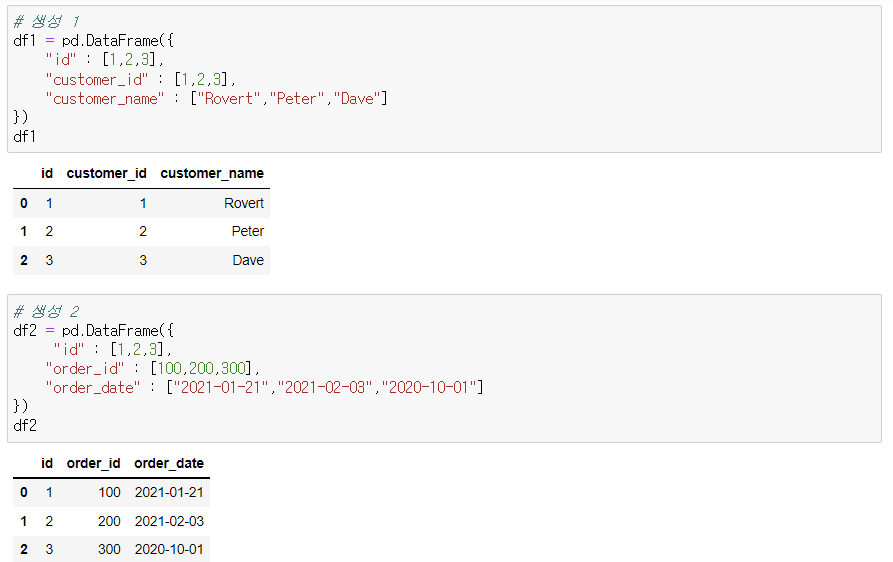
Task: Select the '2021-02-03' date cell
Action: click(x=169, y=521)
